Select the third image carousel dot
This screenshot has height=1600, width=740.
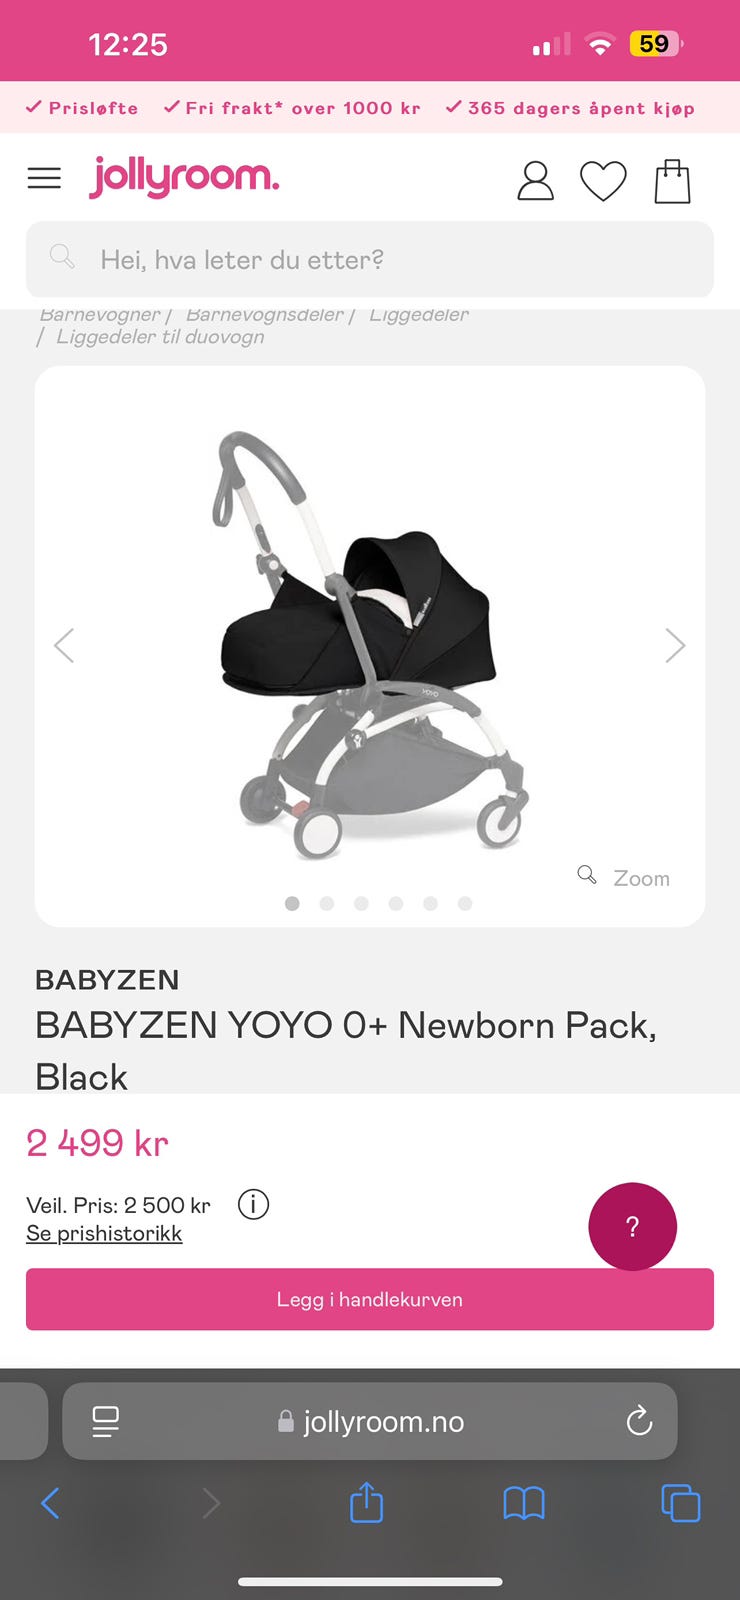pyautogui.click(x=361, y=903)
